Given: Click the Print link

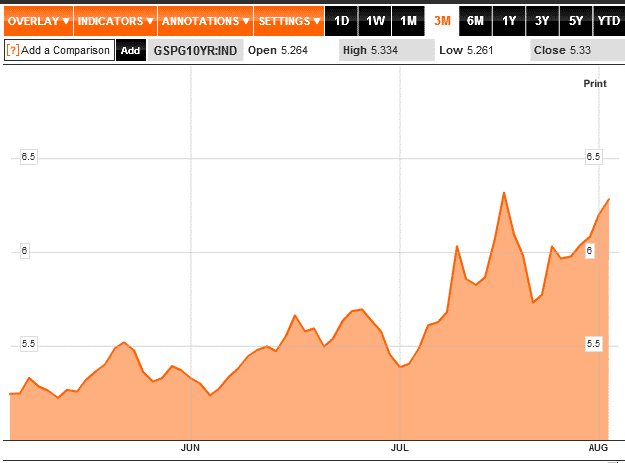Looking at the screenshot, I should coord(594,84).
